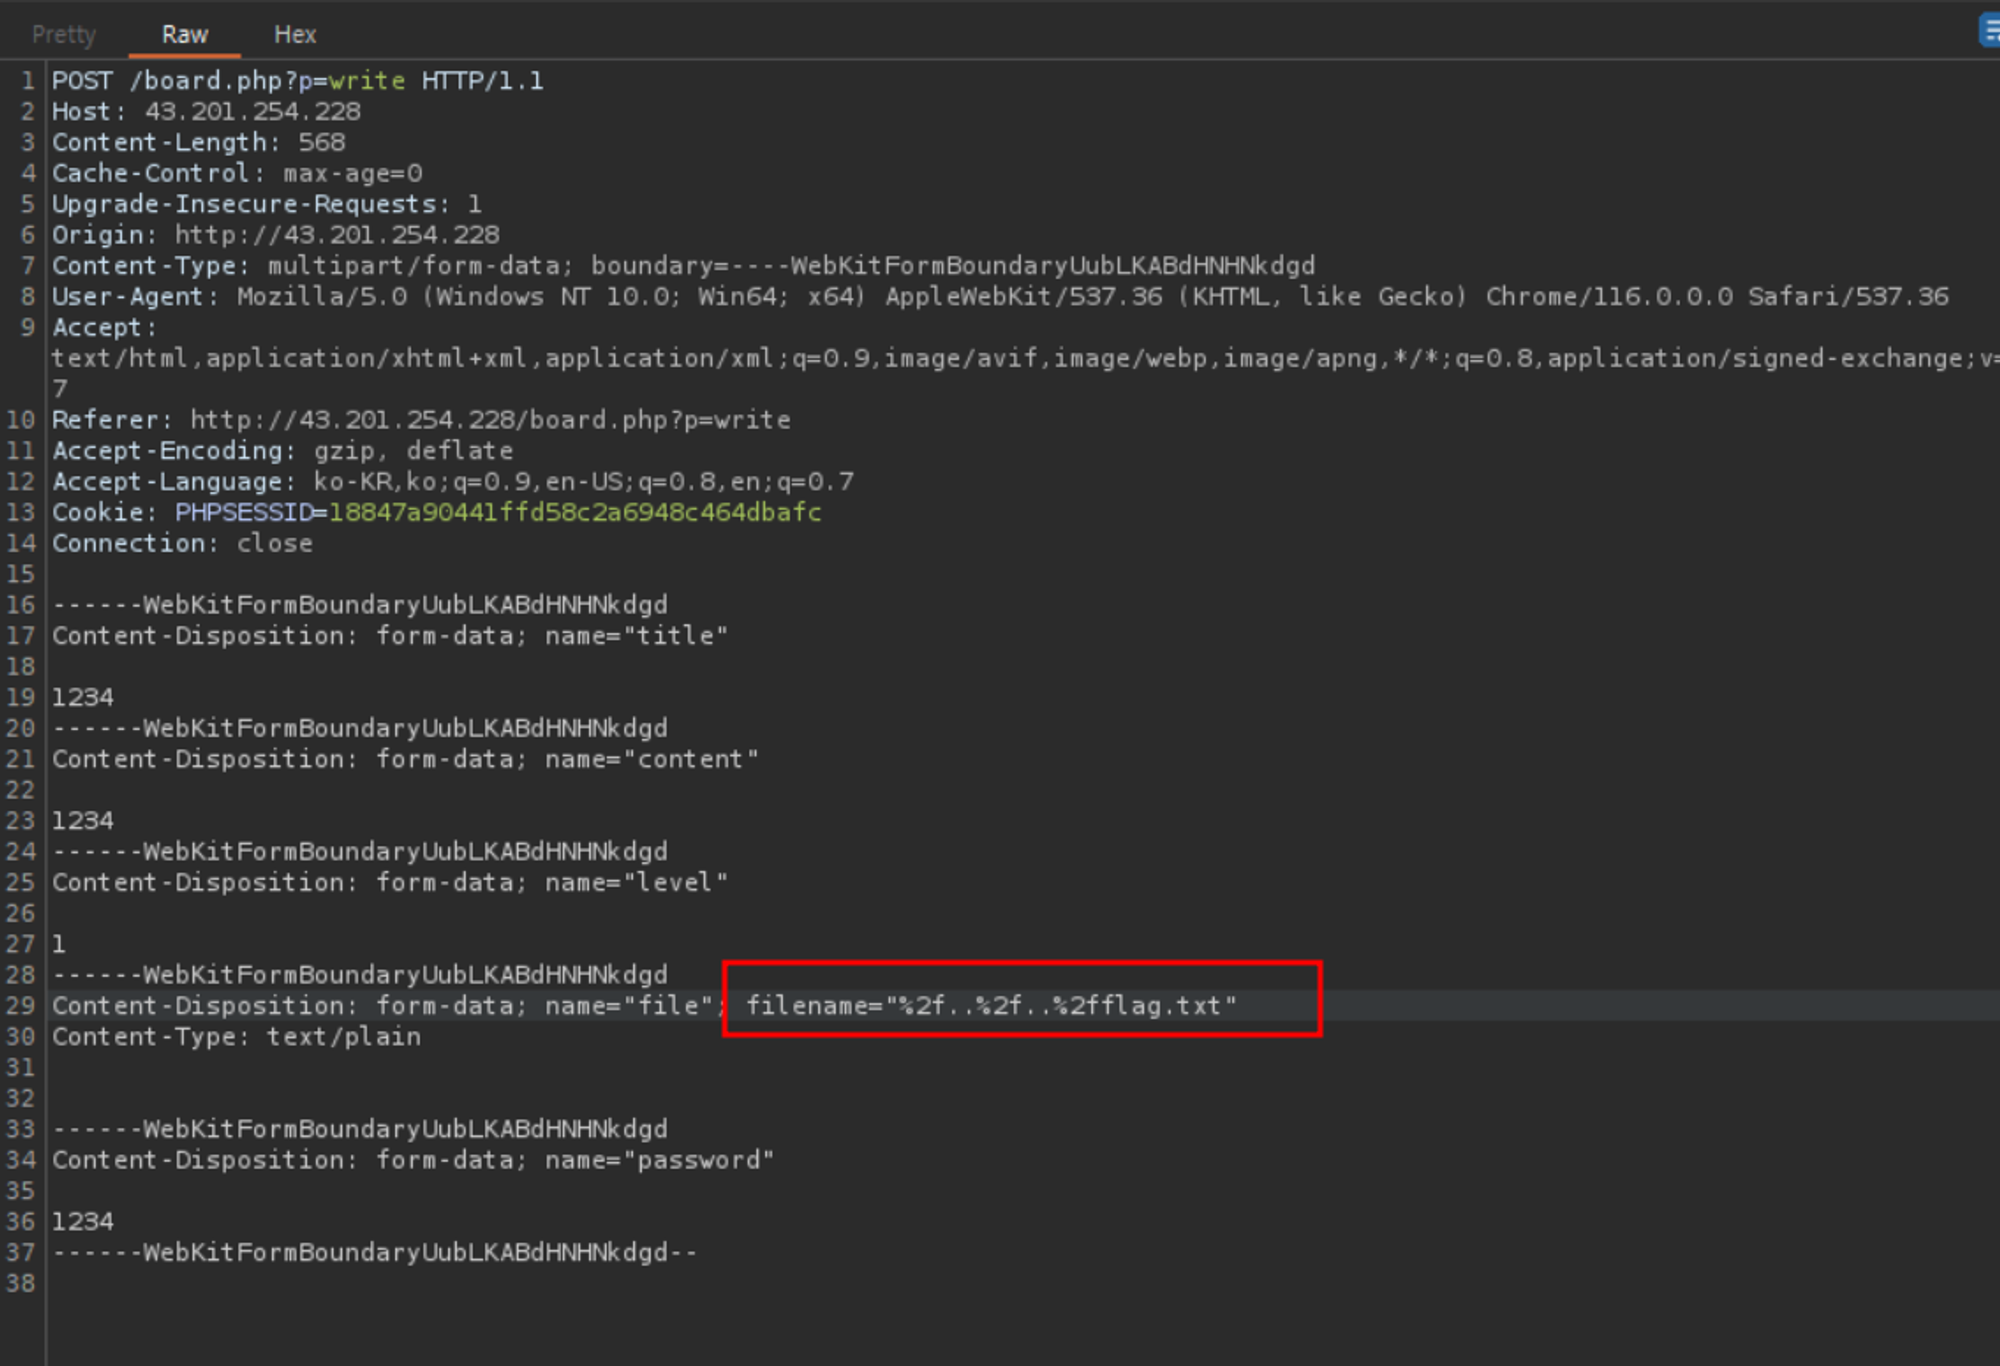This screenshot has width=2000, height=1366.
Task: Click name="level" form-data line
Action: [636, 883]
